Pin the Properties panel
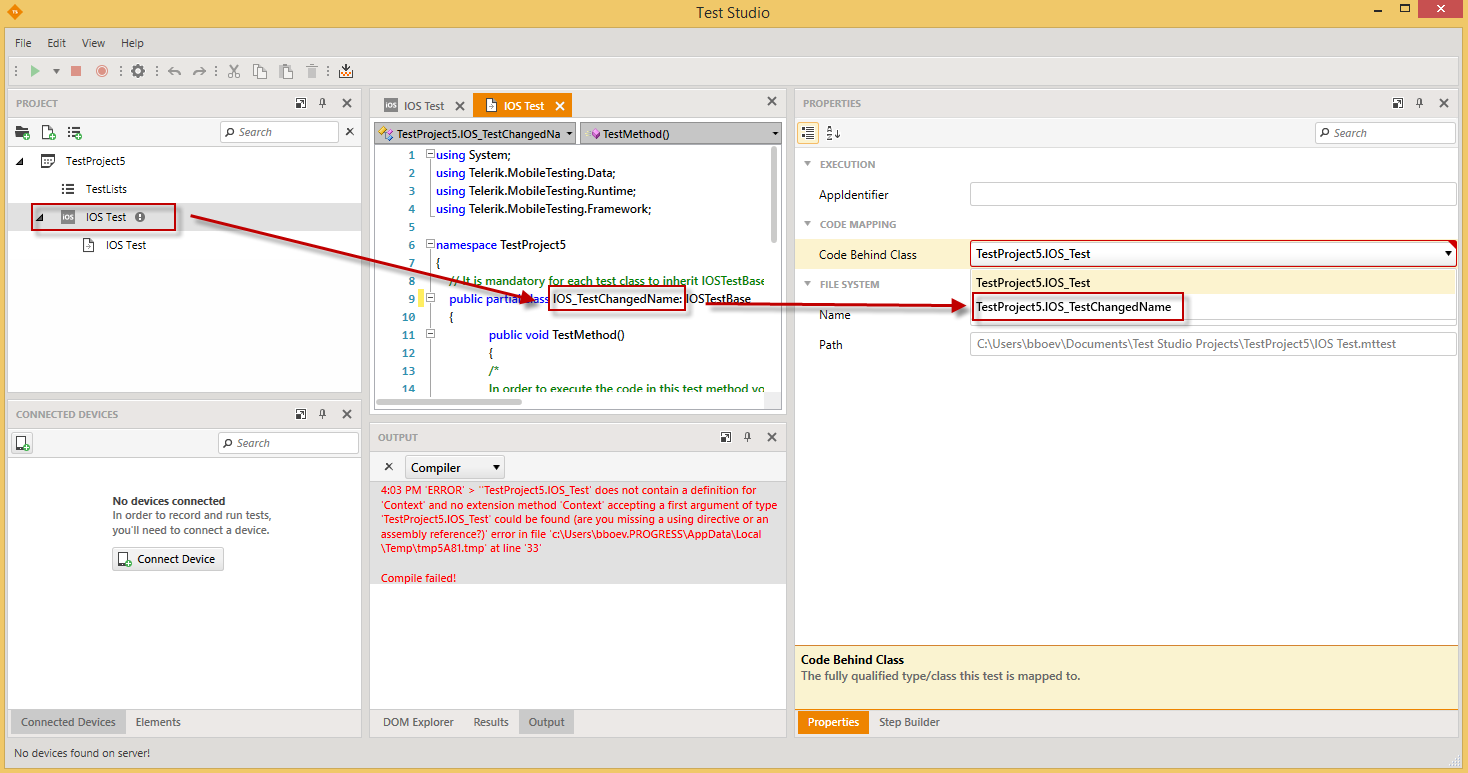The height and width of the screenshot is (773, 1468). (1419, 103)
